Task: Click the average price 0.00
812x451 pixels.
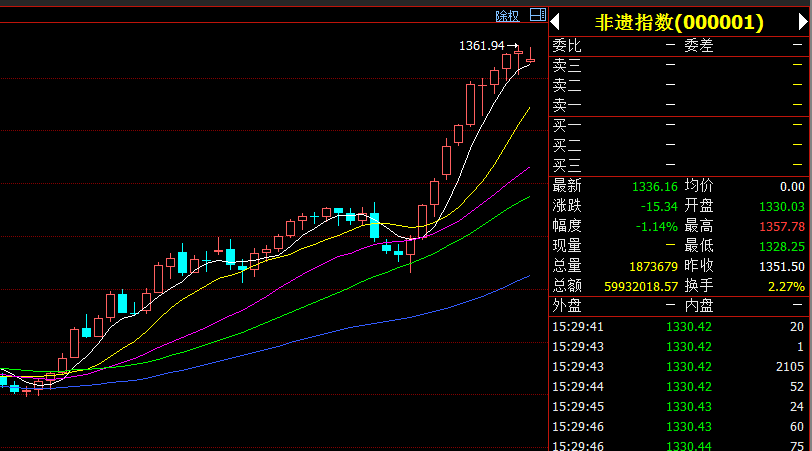Action: pos(792,187)
